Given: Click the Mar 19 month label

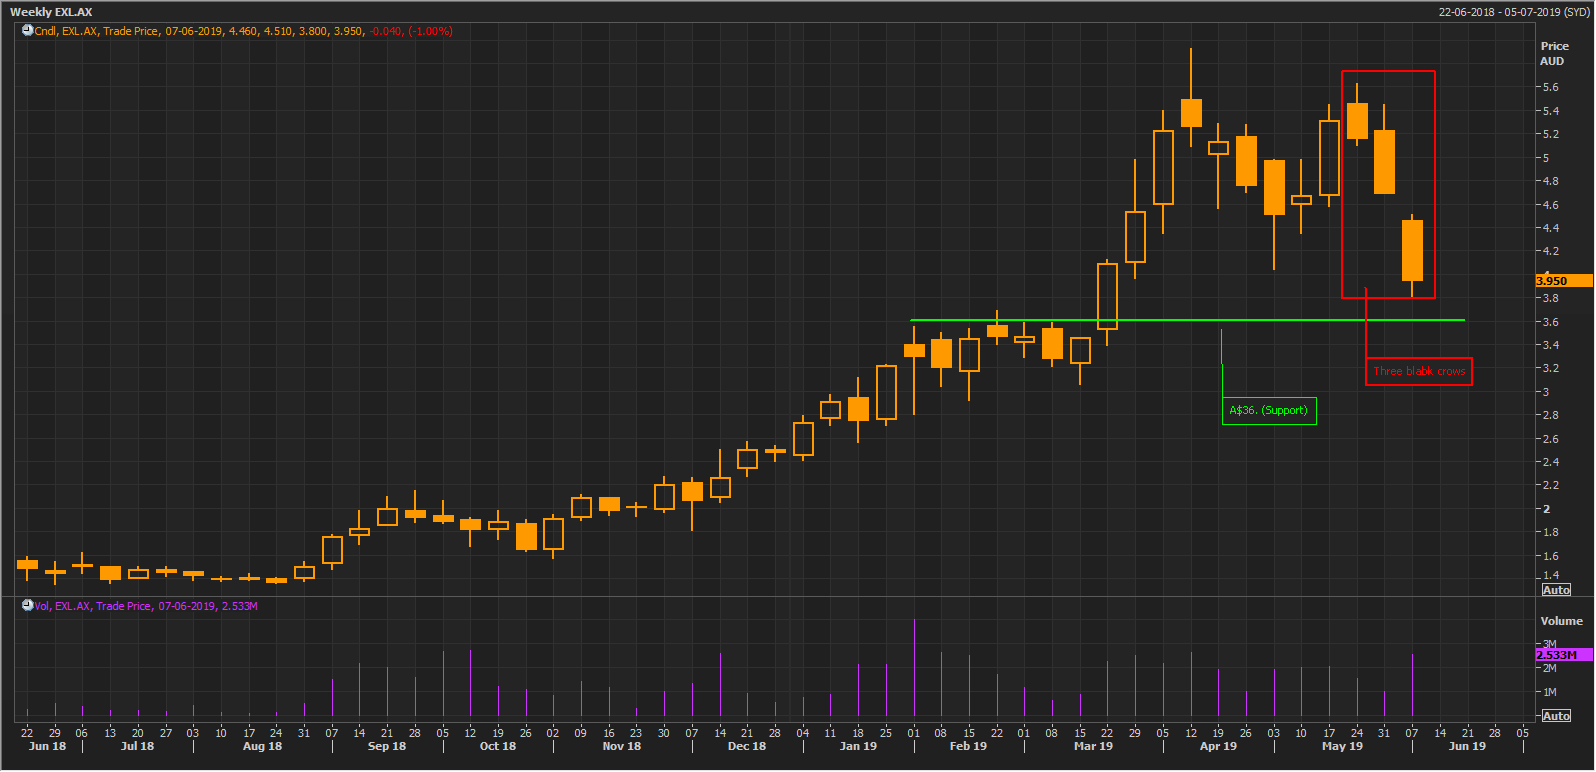Looking at the screenshot, I should 1093,746.
